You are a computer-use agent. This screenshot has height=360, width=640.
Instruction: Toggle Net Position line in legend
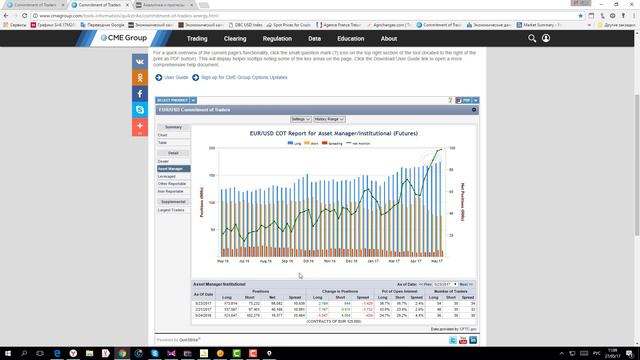pos(358,143)
